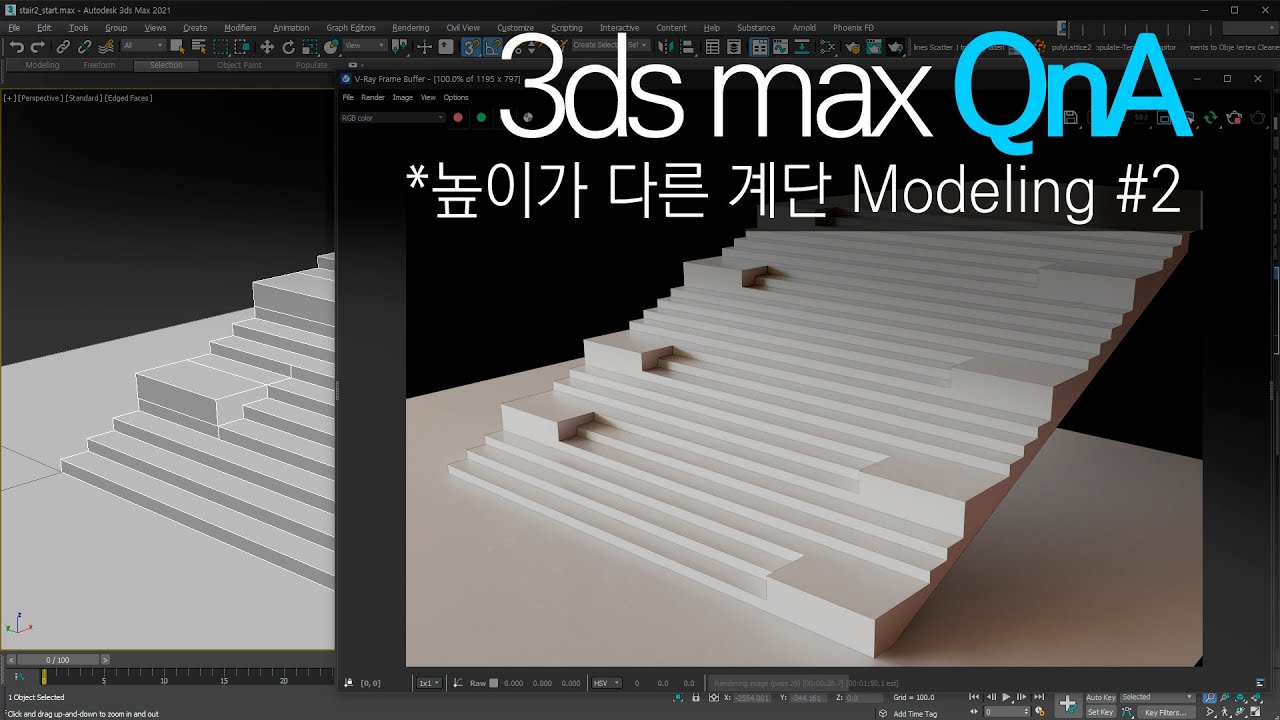The image size is (1280, 720).
Task: Activate Select and Manipulate tool
Action: (424, 46)
